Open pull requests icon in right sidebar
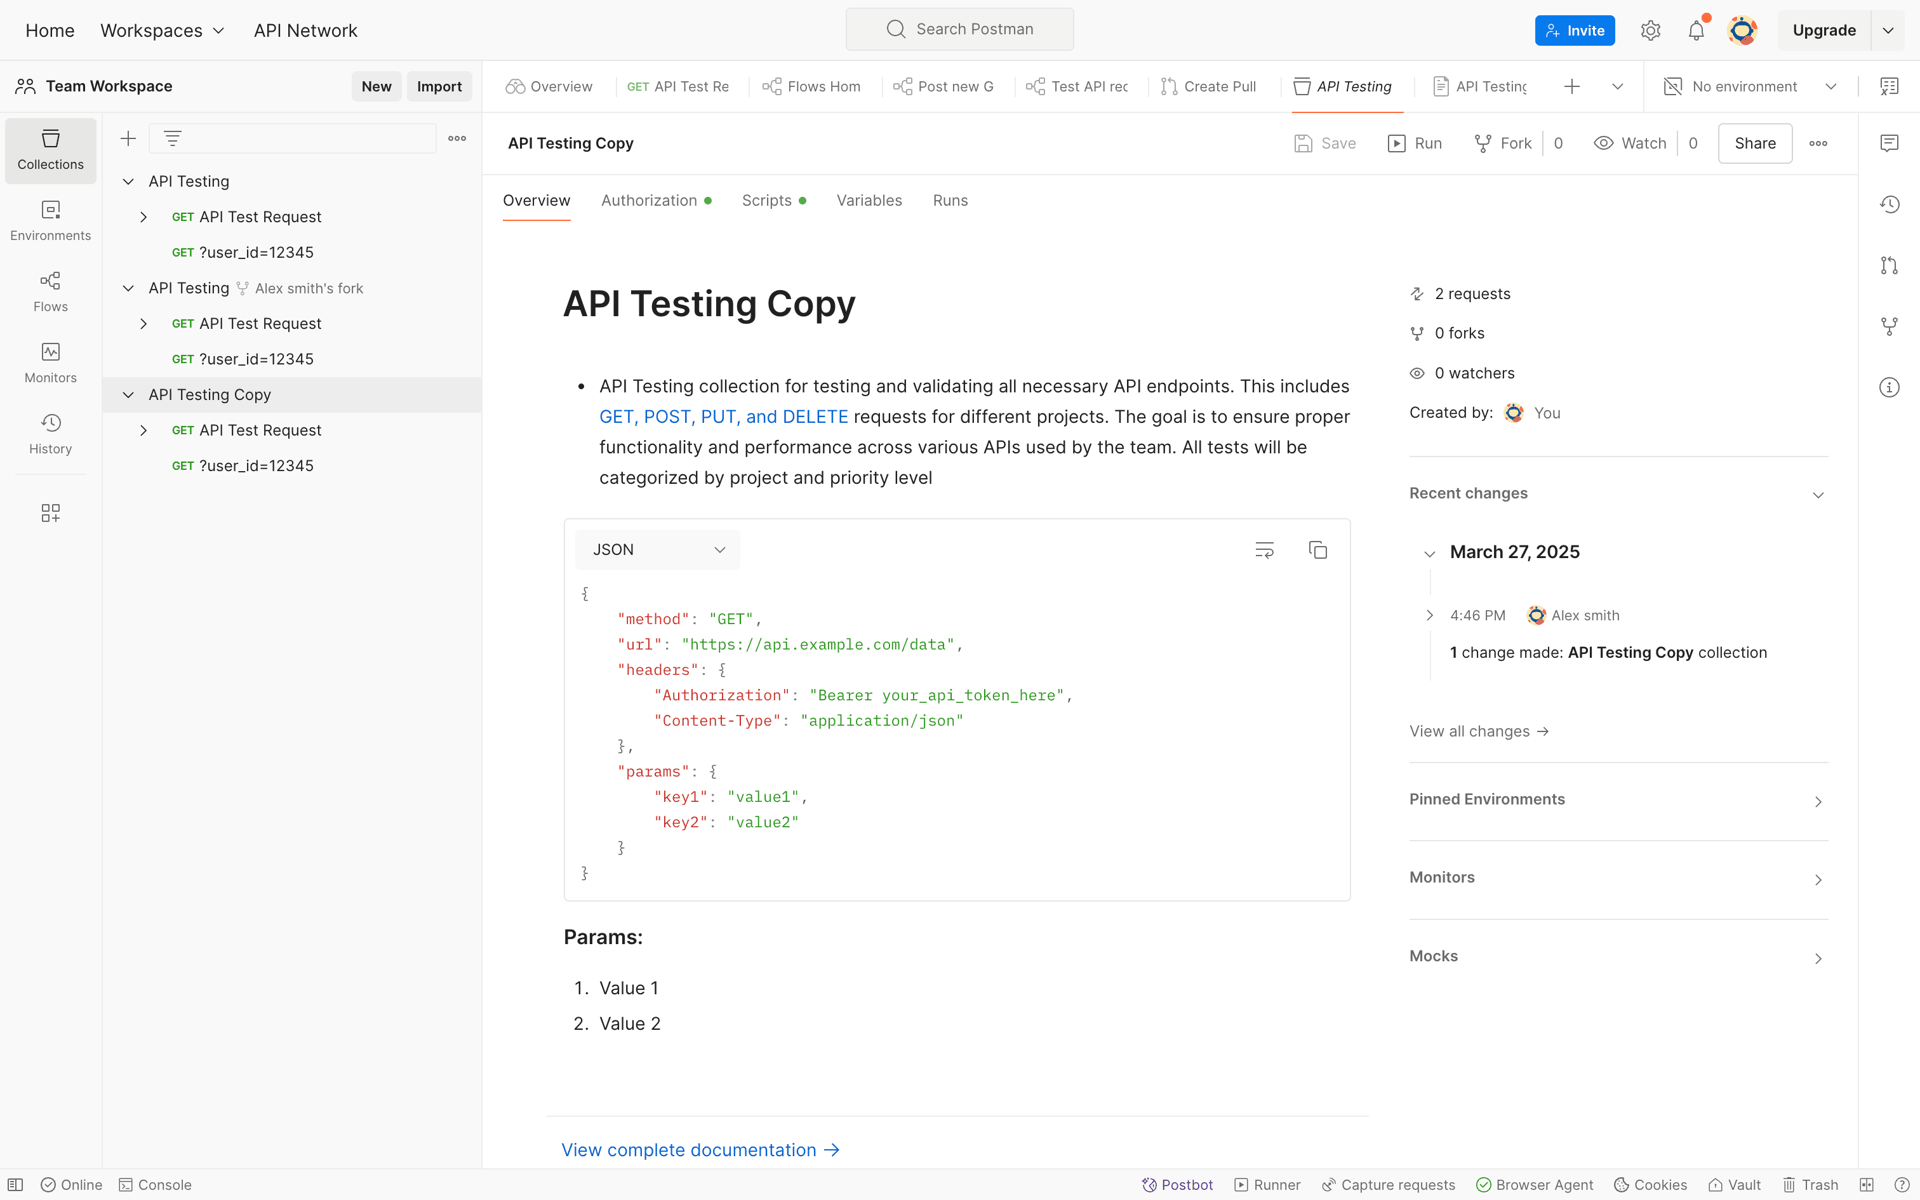The height and width of the screenshot is (1200, 1920). [x=1889, y=266]
